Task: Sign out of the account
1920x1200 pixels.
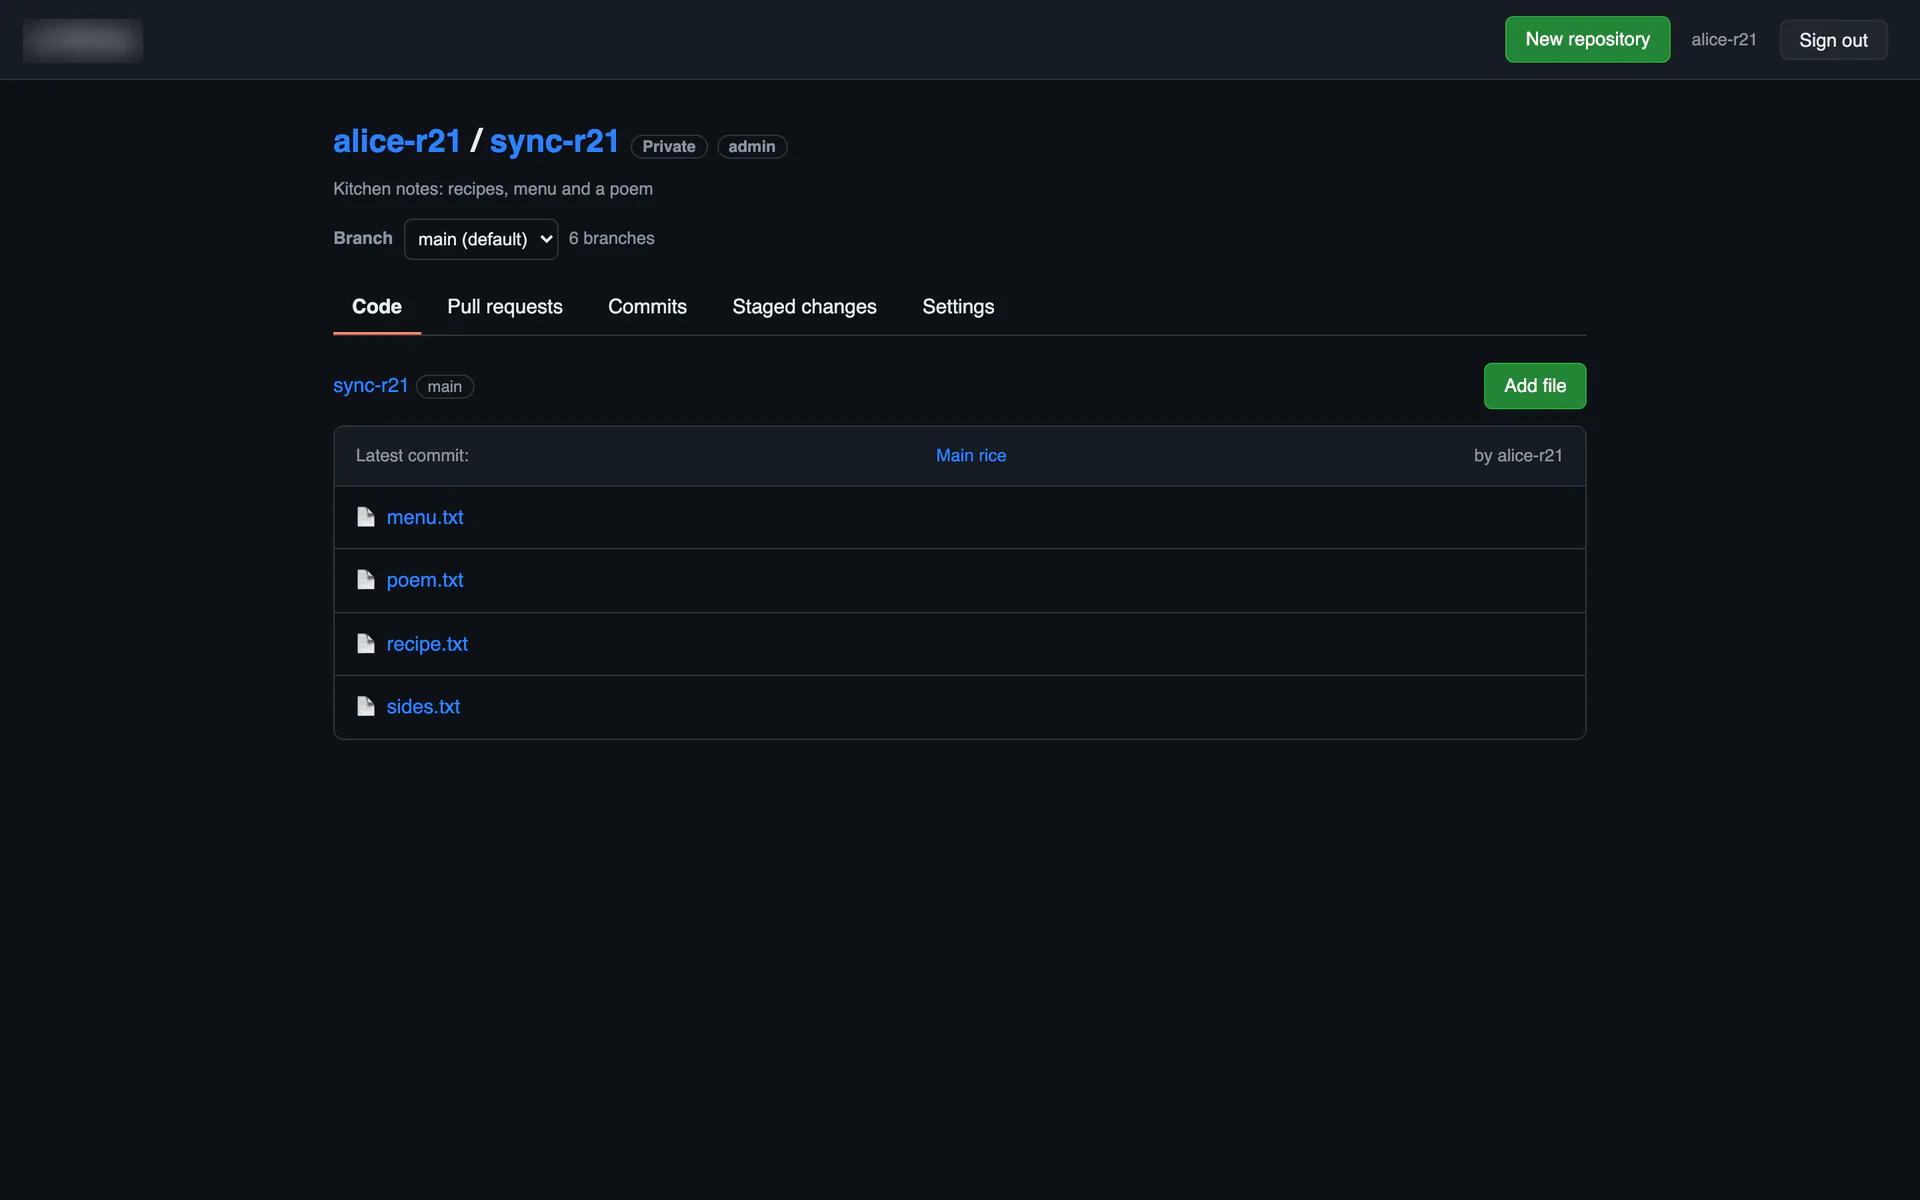Action: pos(1833,40)
